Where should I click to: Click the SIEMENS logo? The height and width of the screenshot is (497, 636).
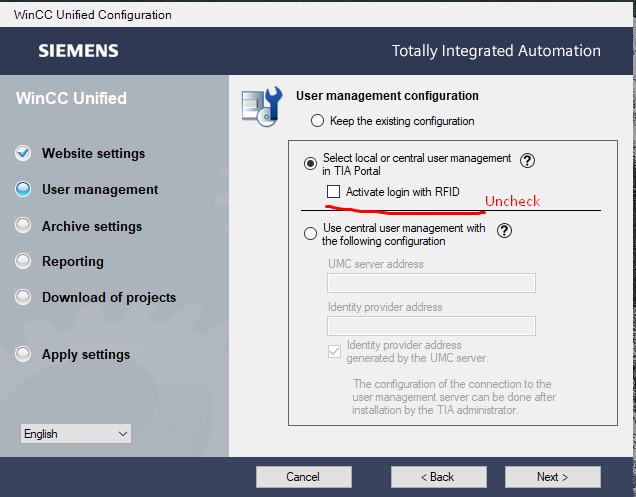click(x=78, y=51)
